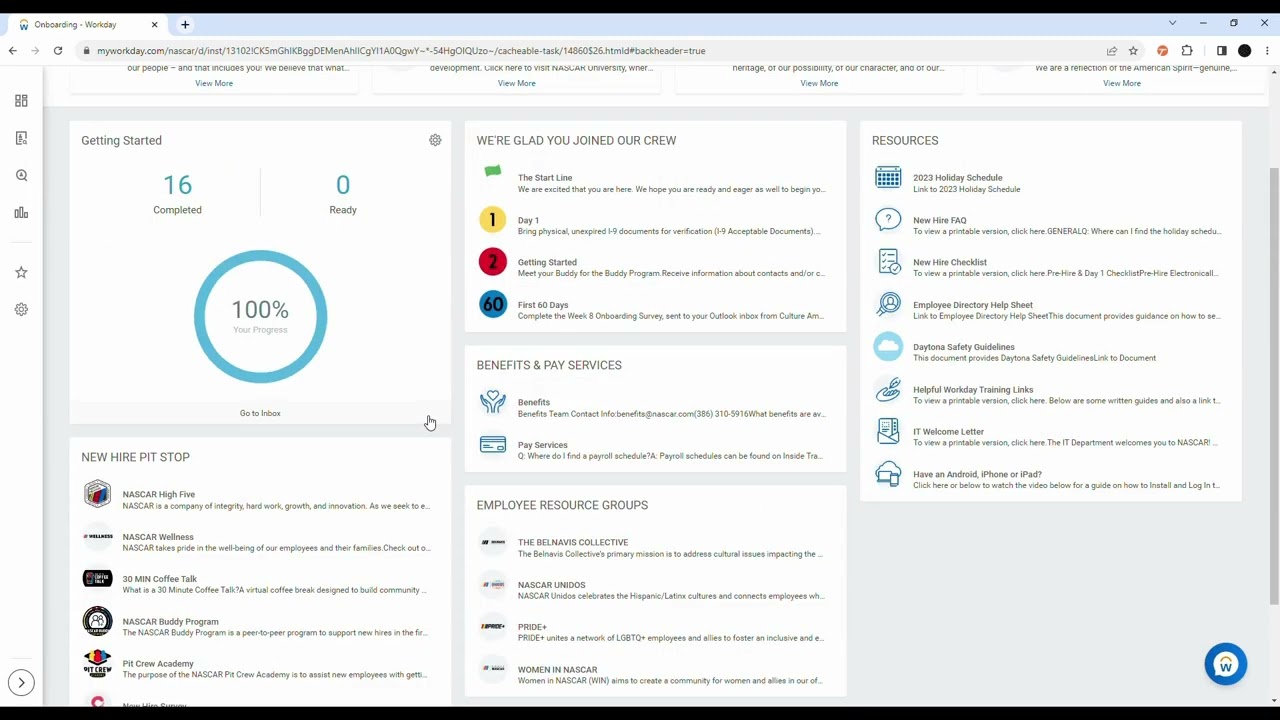Open Getting Started settings gear
The height and width of the screenshot is (720, 1280).
[435, 140]
